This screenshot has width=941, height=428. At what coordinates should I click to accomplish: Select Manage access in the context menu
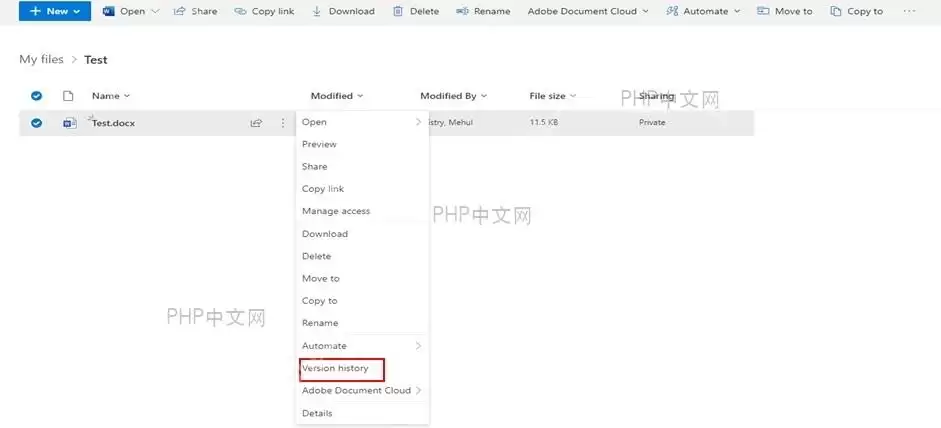coord(362,211)
